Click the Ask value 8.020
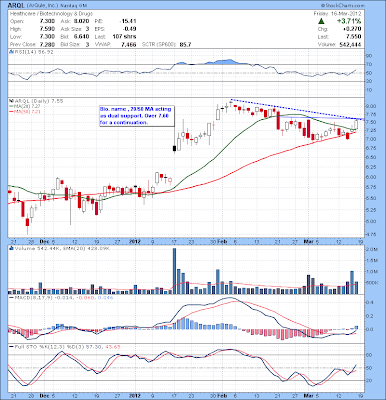 click(x=82, y=21)
